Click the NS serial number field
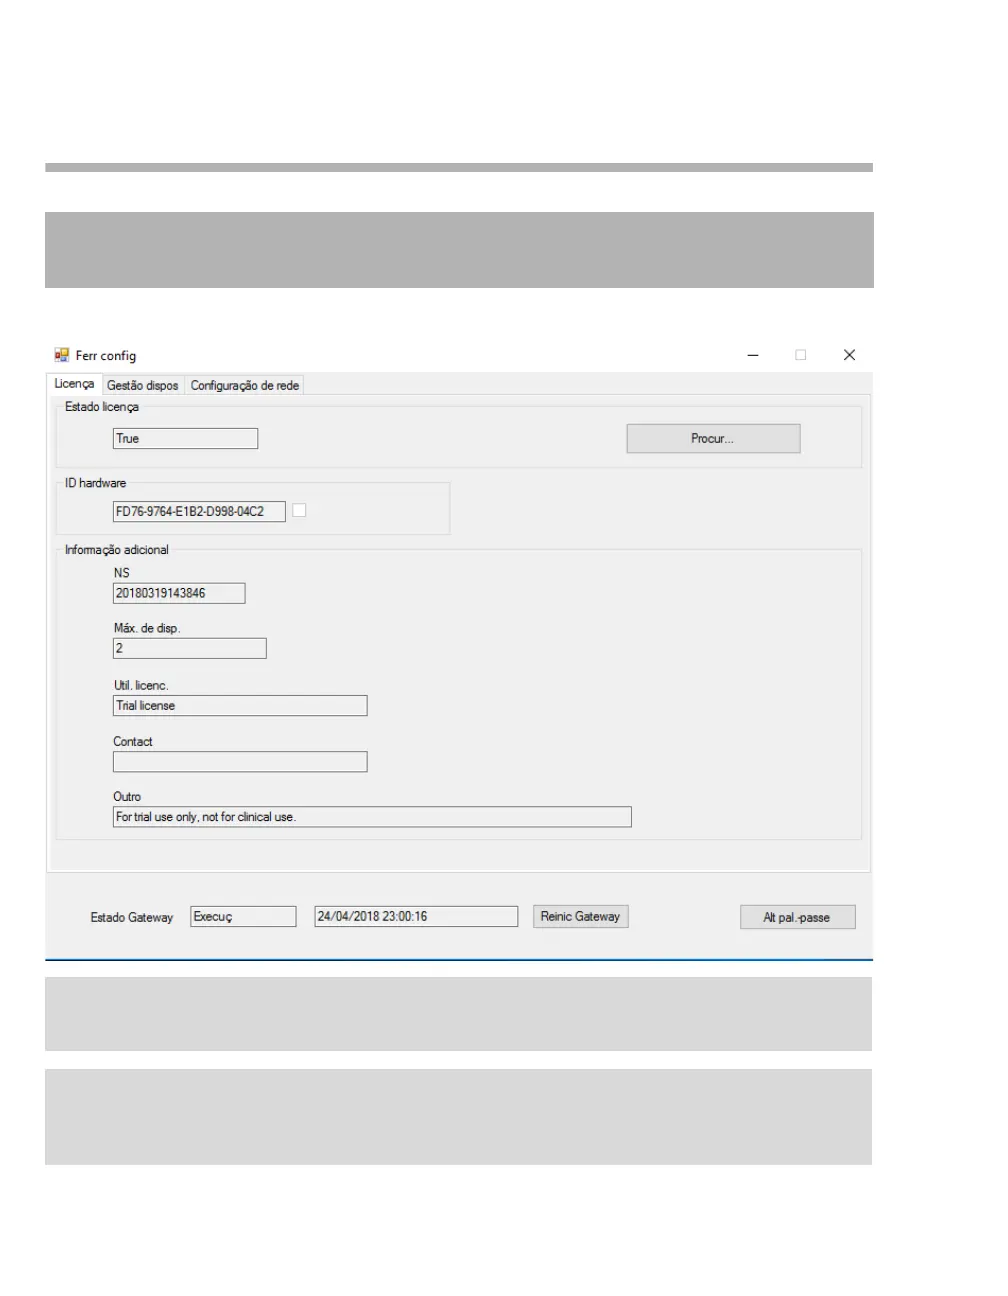Image resolution: width=1008 pixels, height=1296 pixels. [x=179, y=593]
